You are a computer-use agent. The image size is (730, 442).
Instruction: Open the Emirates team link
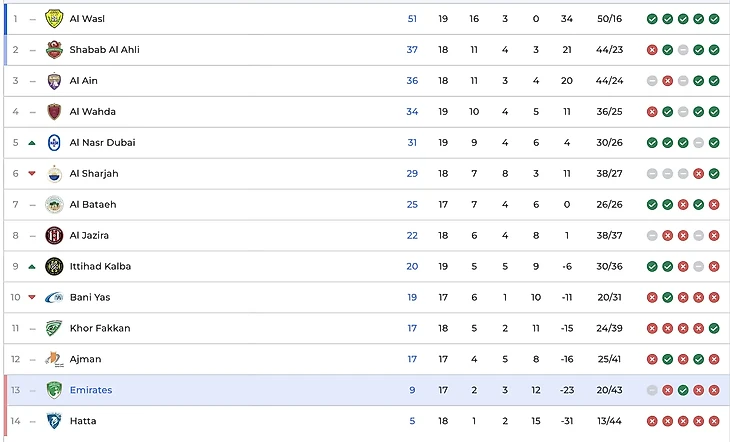[x=91, y=390]
